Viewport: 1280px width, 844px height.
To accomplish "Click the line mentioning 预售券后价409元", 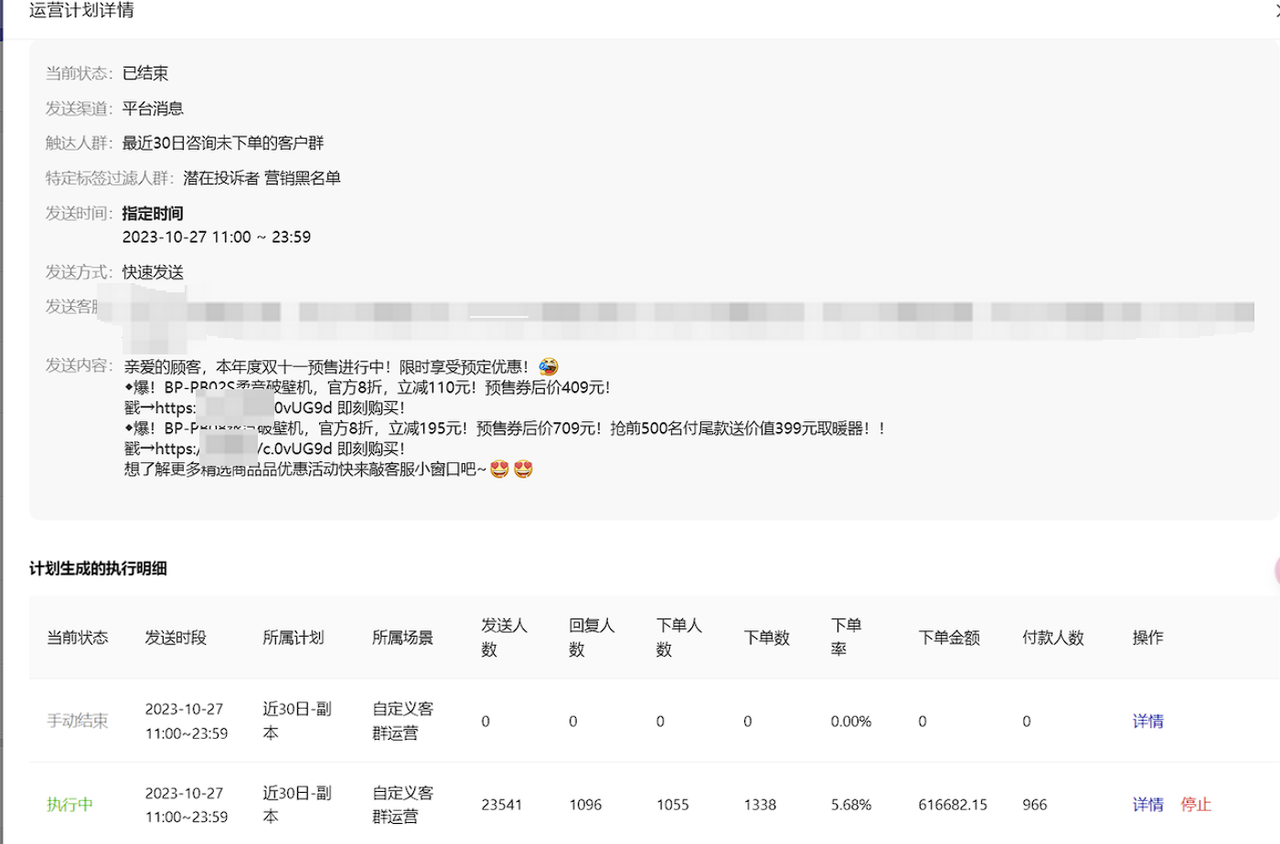I will click(367, 387).
